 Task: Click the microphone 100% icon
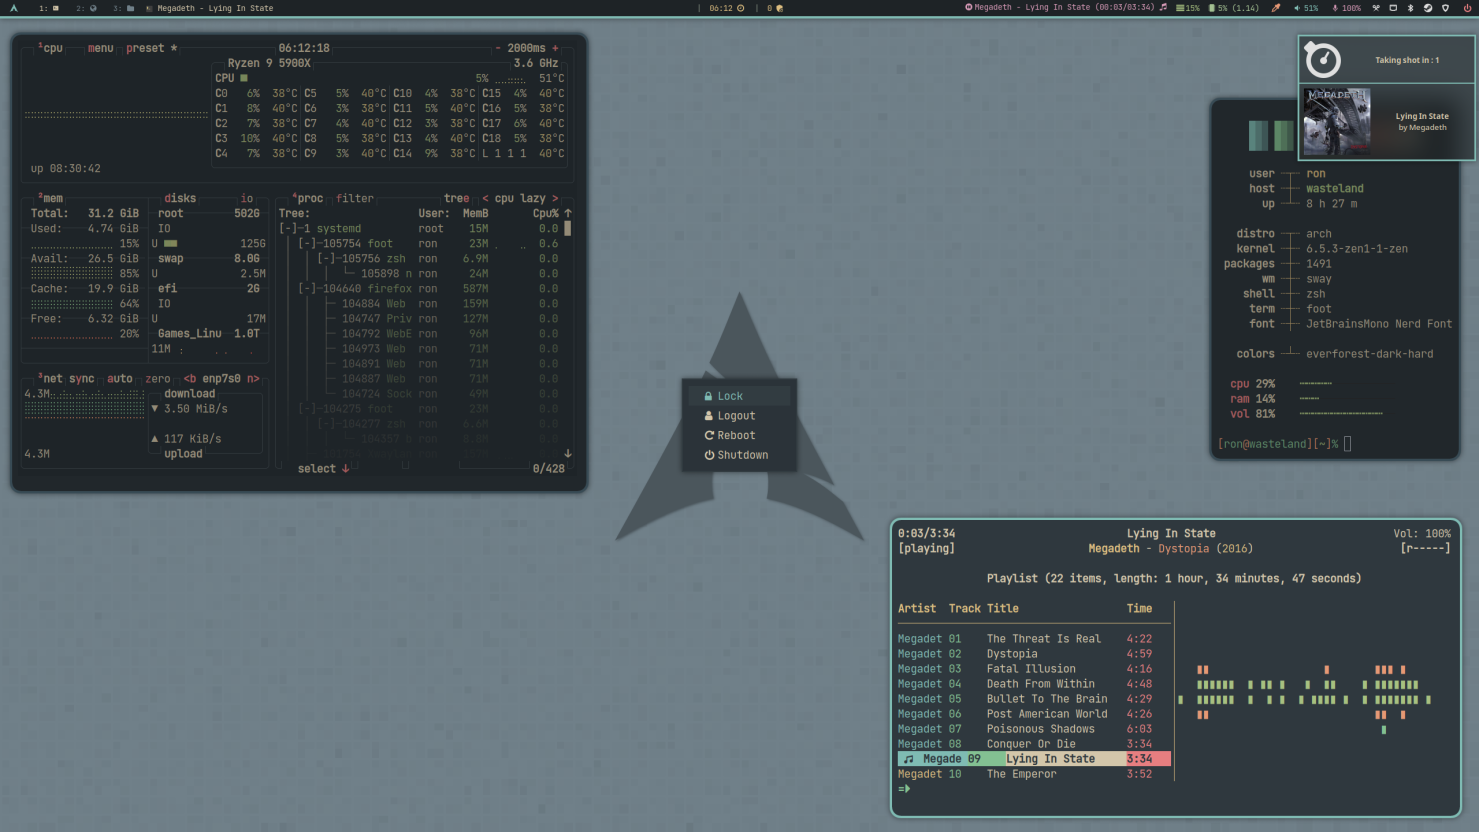[x=1335, y=8]
